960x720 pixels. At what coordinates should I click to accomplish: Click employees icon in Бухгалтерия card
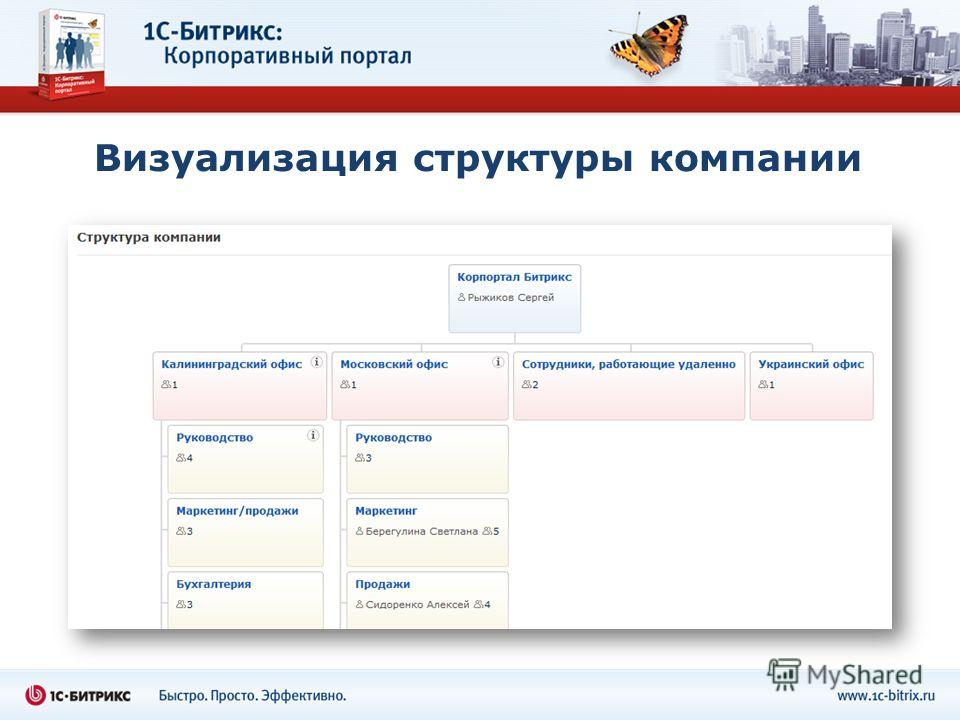[x=181, y=604]
